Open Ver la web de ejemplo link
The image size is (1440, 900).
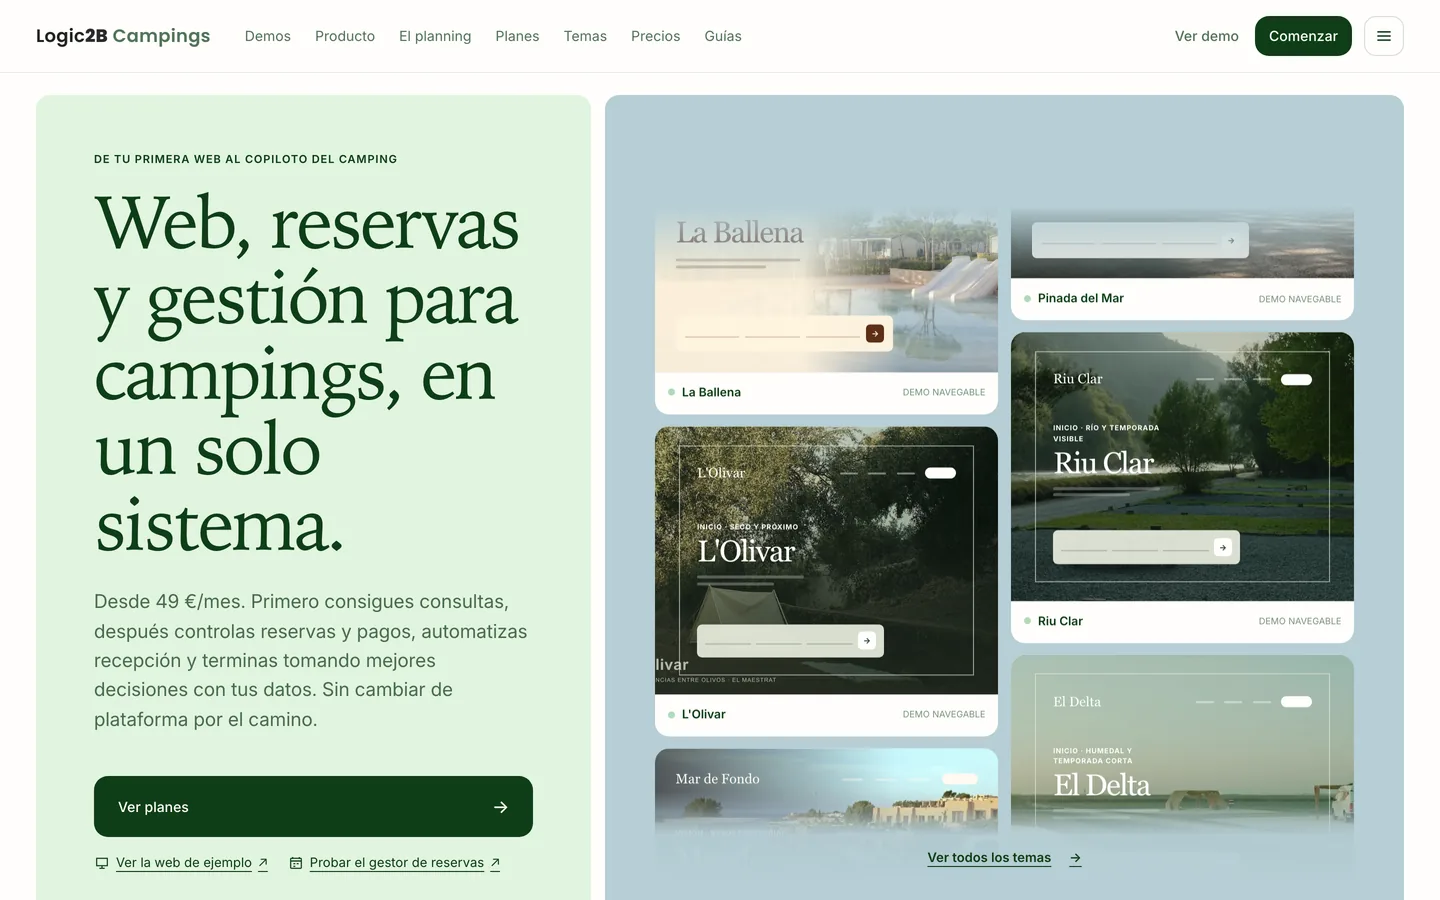pos(184,863)
